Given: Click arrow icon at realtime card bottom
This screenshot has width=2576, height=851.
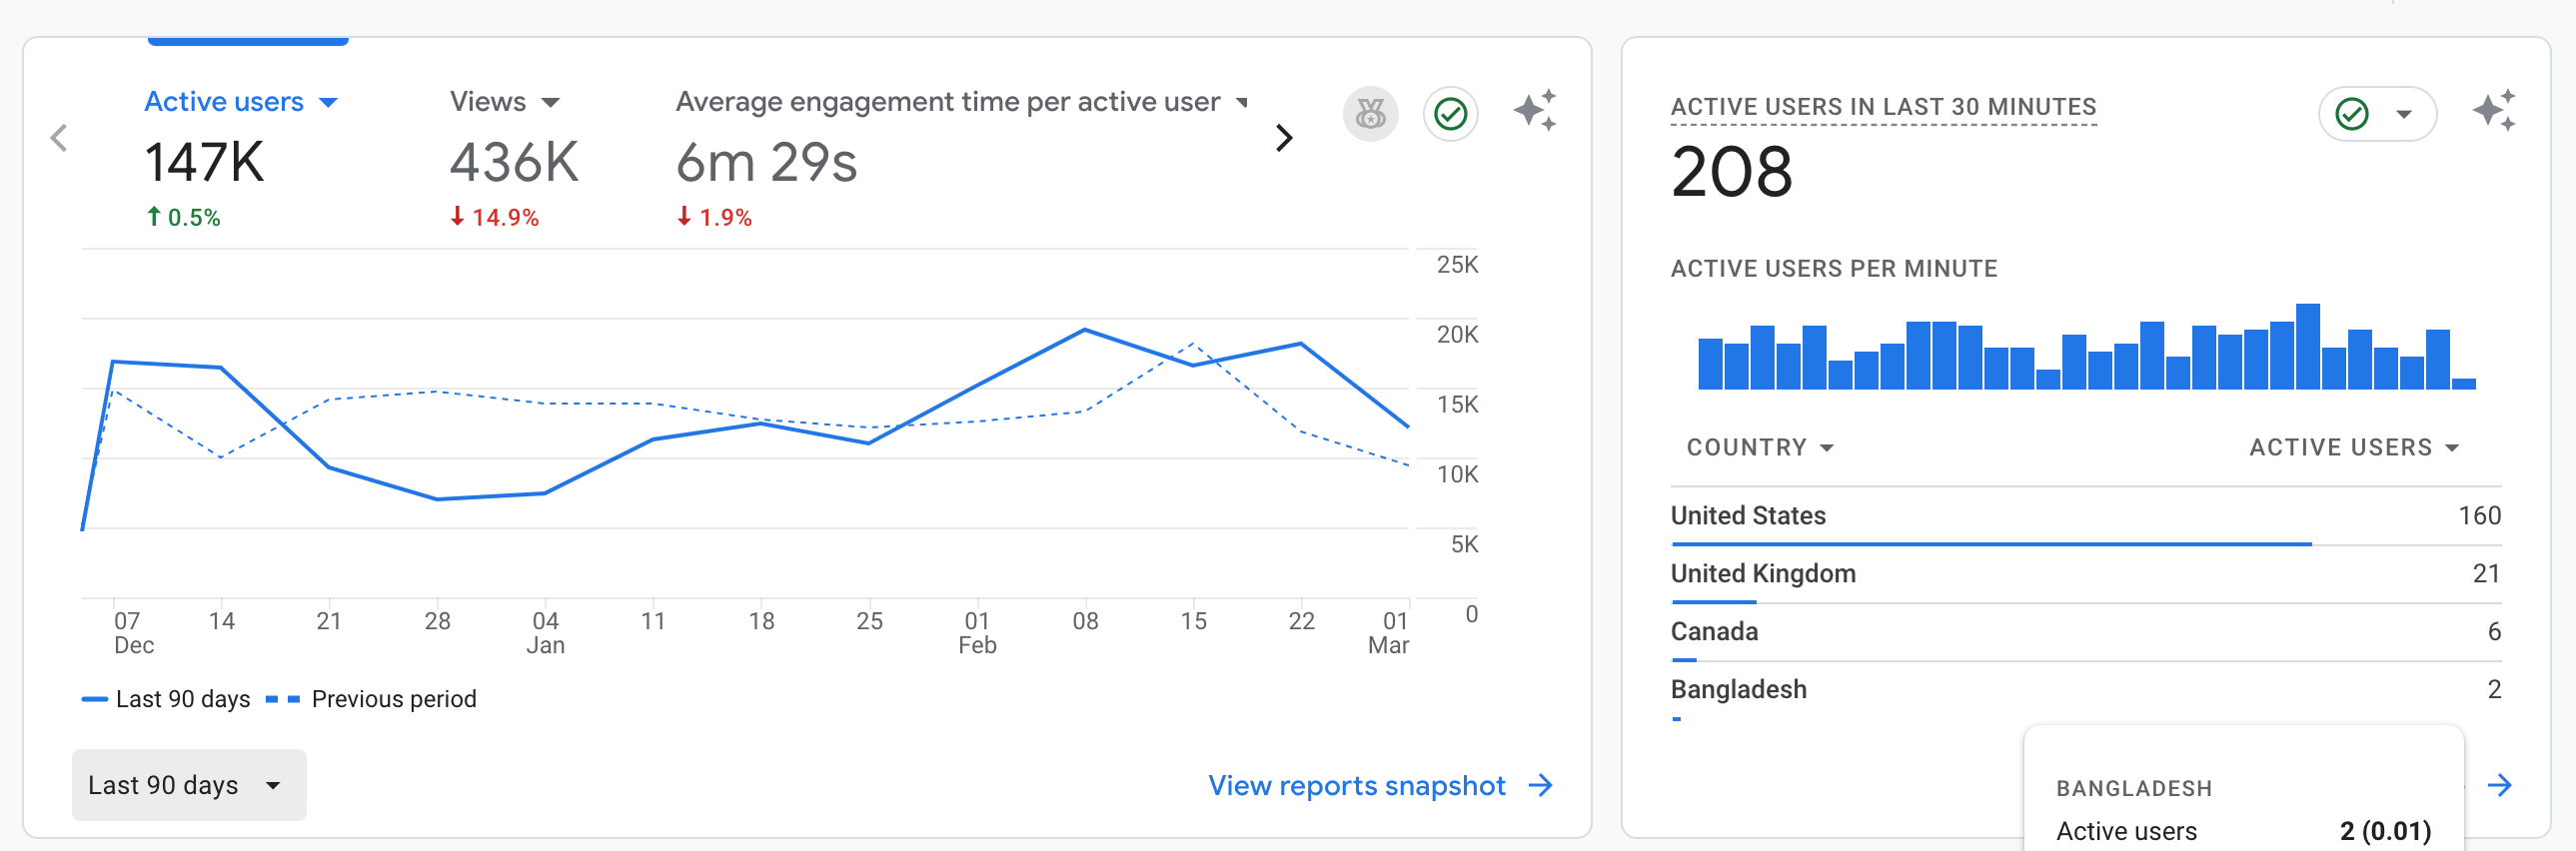Looking at the screenshot, I should (x=2499, y=785).
